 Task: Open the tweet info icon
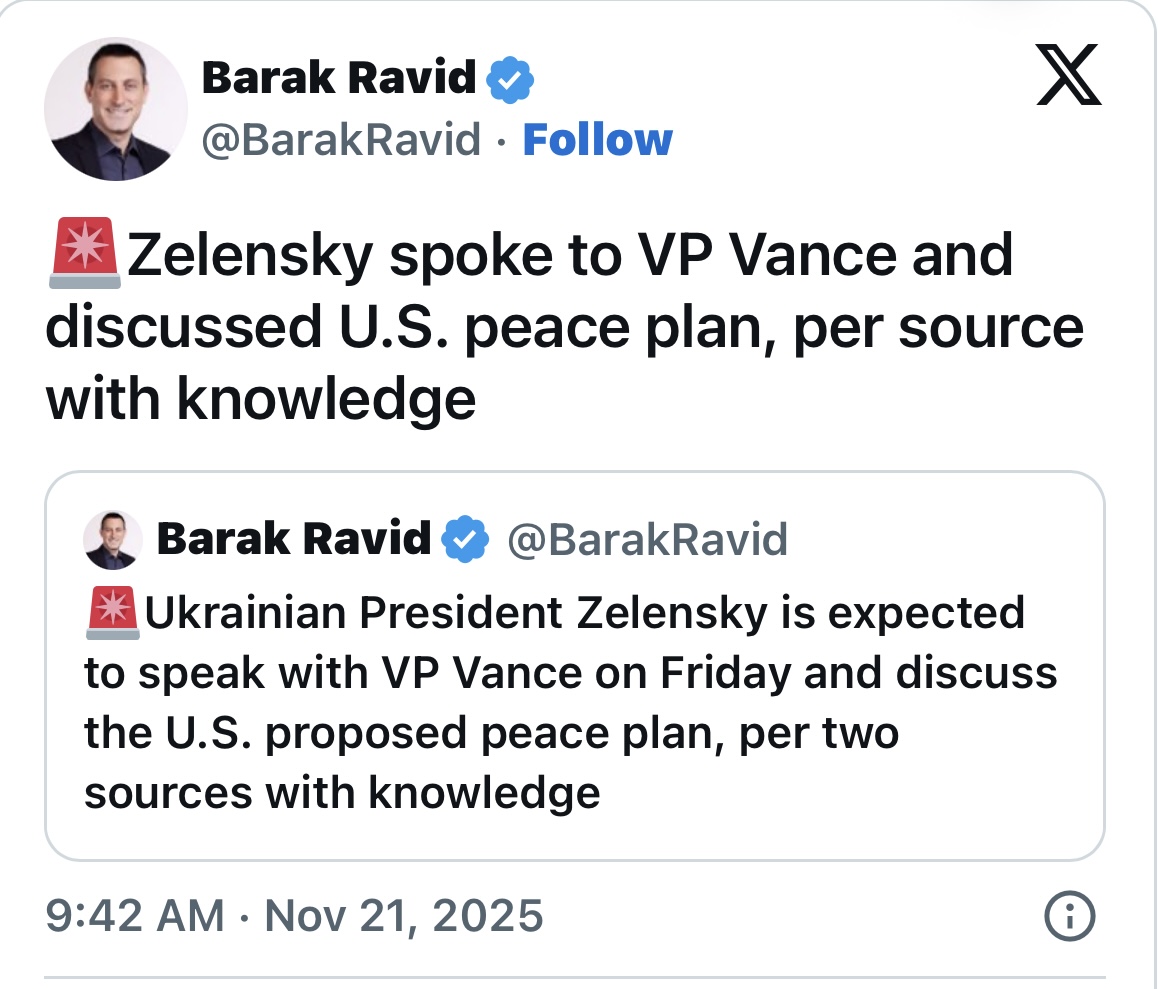(1068, 915)
